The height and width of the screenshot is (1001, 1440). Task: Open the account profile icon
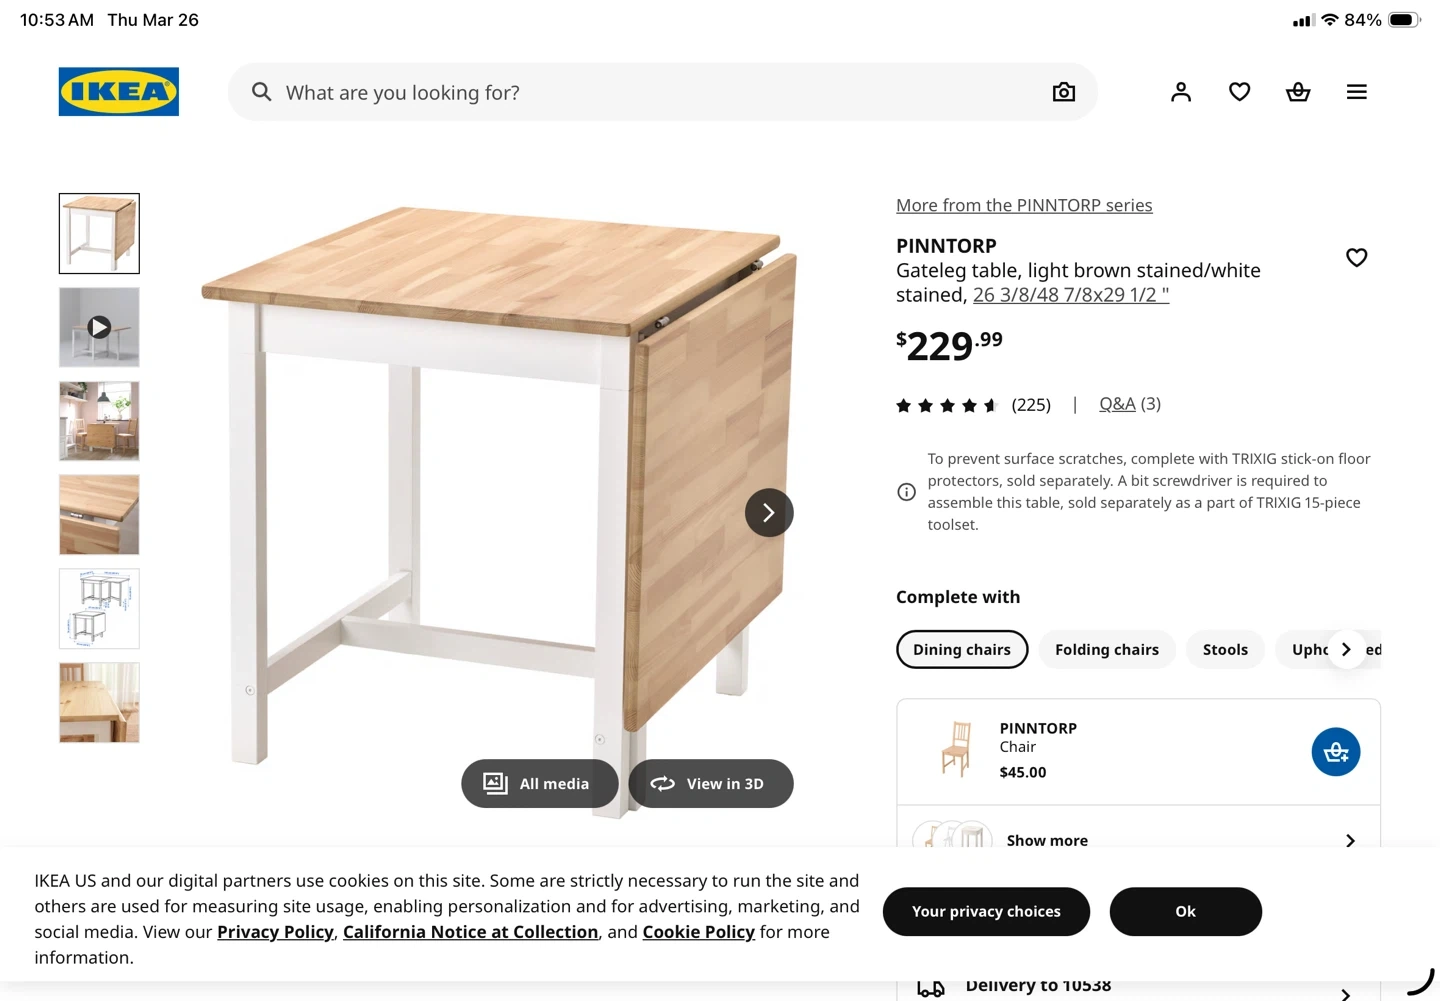[1180, 92]
